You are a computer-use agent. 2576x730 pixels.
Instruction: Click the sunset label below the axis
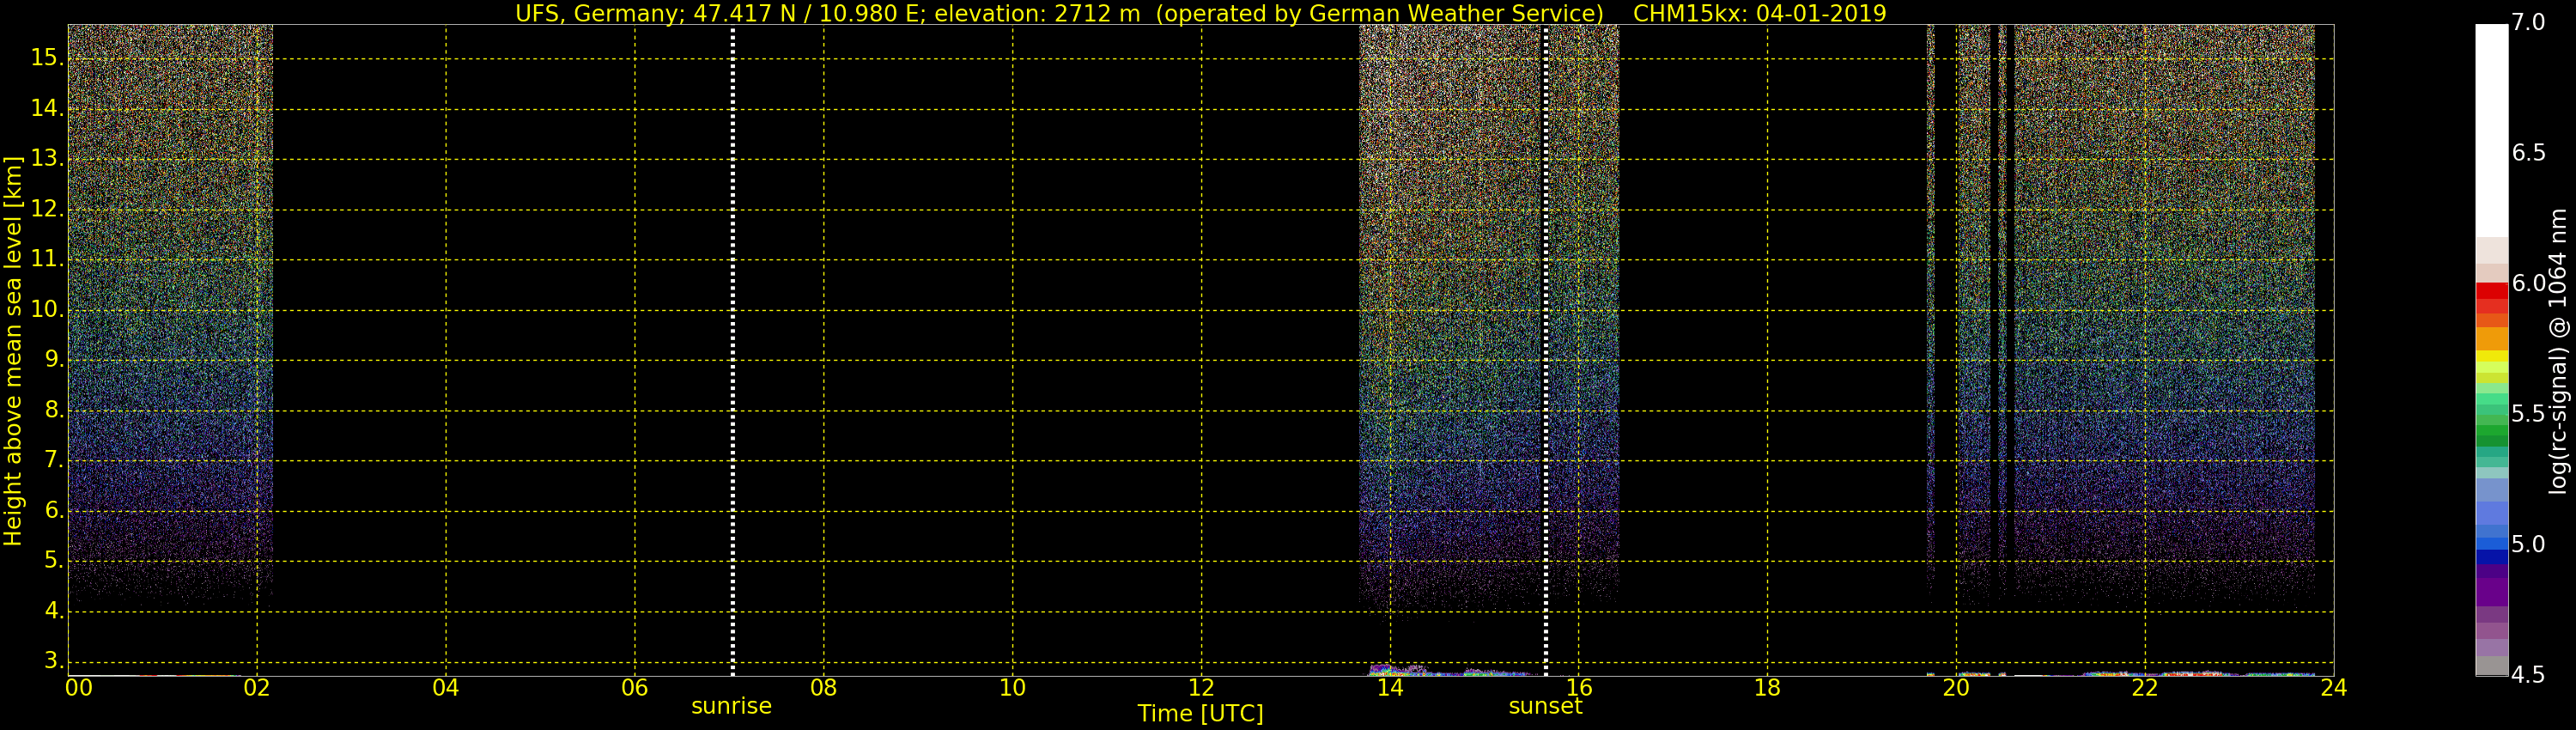(x=1546, y=706)
